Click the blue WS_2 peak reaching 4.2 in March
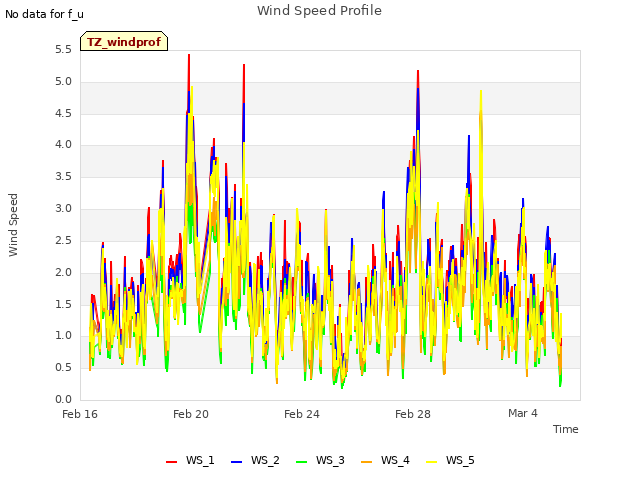 [469, 137]
